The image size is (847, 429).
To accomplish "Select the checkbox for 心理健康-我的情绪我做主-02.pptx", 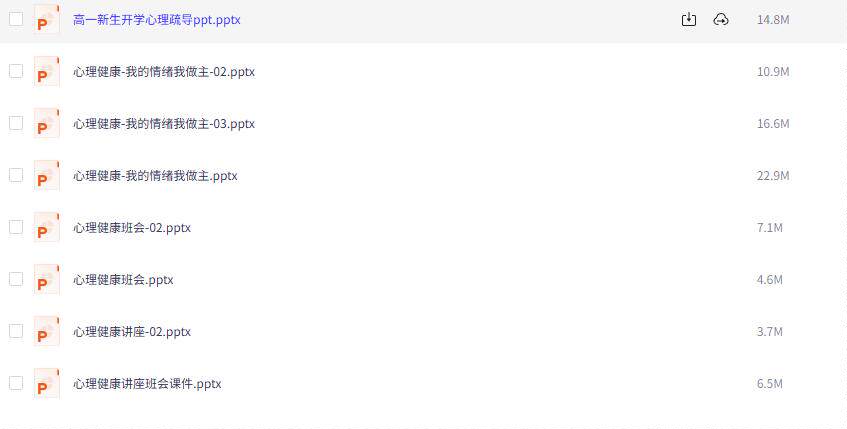I will tap(16, 71).
